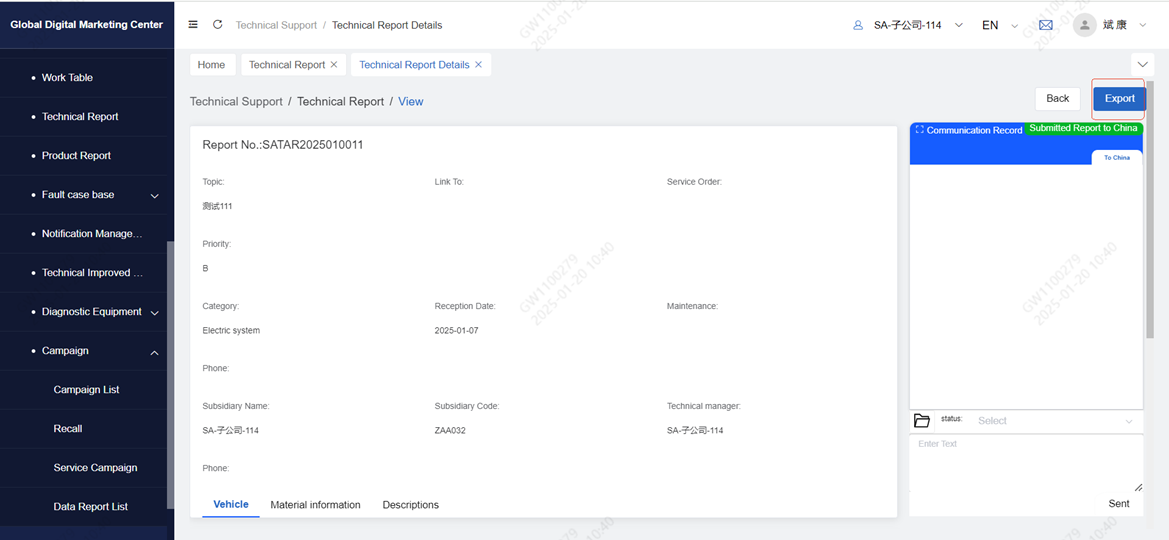Expand Communication Record to fullscreen

[x=919, y=130]
